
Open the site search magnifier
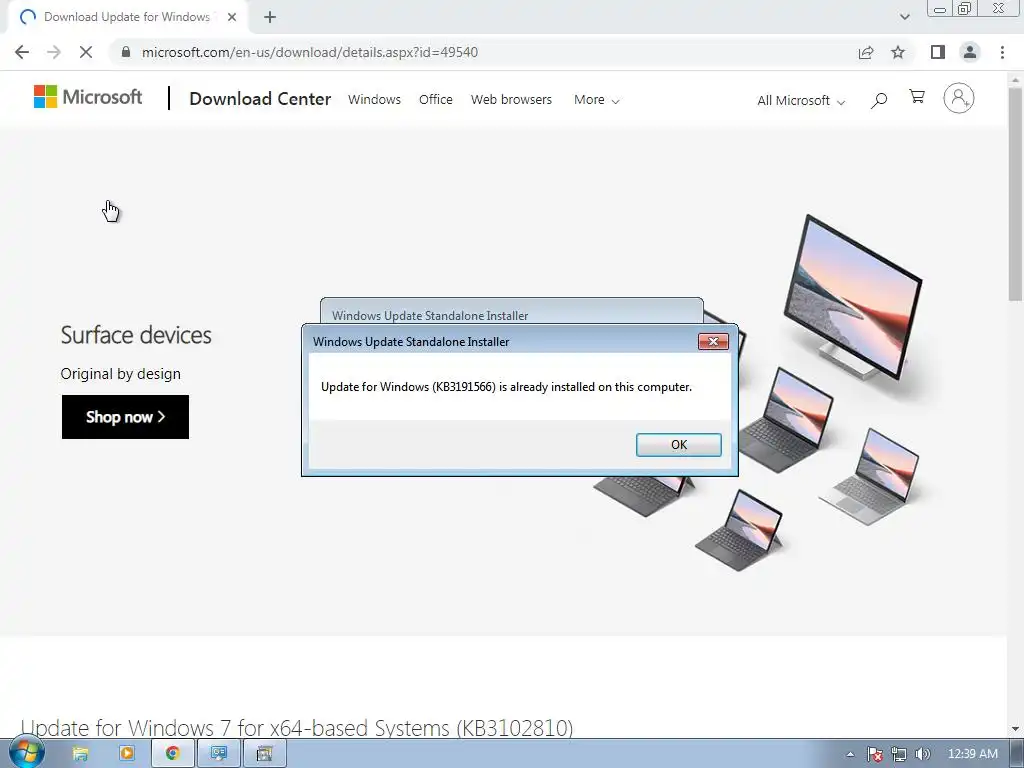click(x=879, y=100)
